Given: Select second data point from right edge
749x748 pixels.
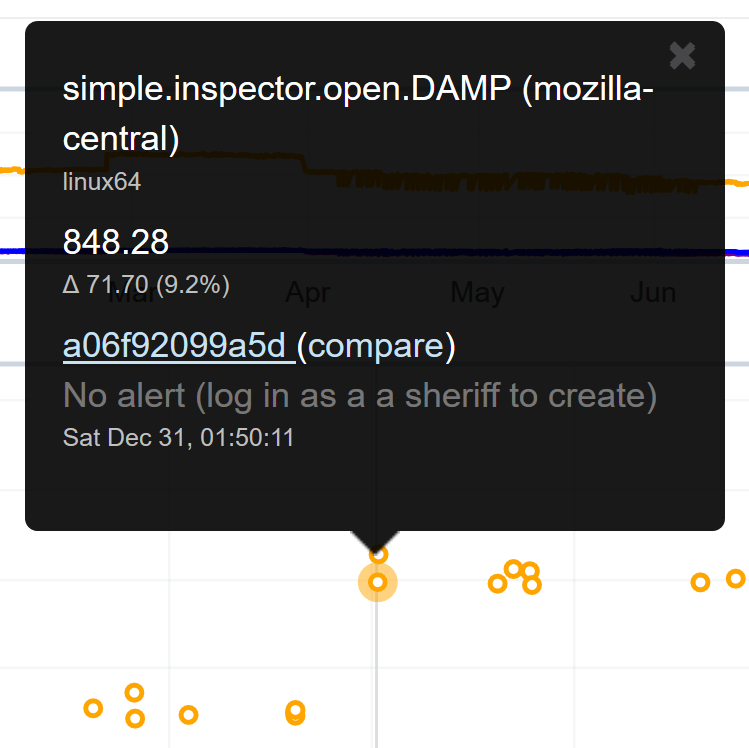Looking at the screenshot, I should (x=700, y=582).
